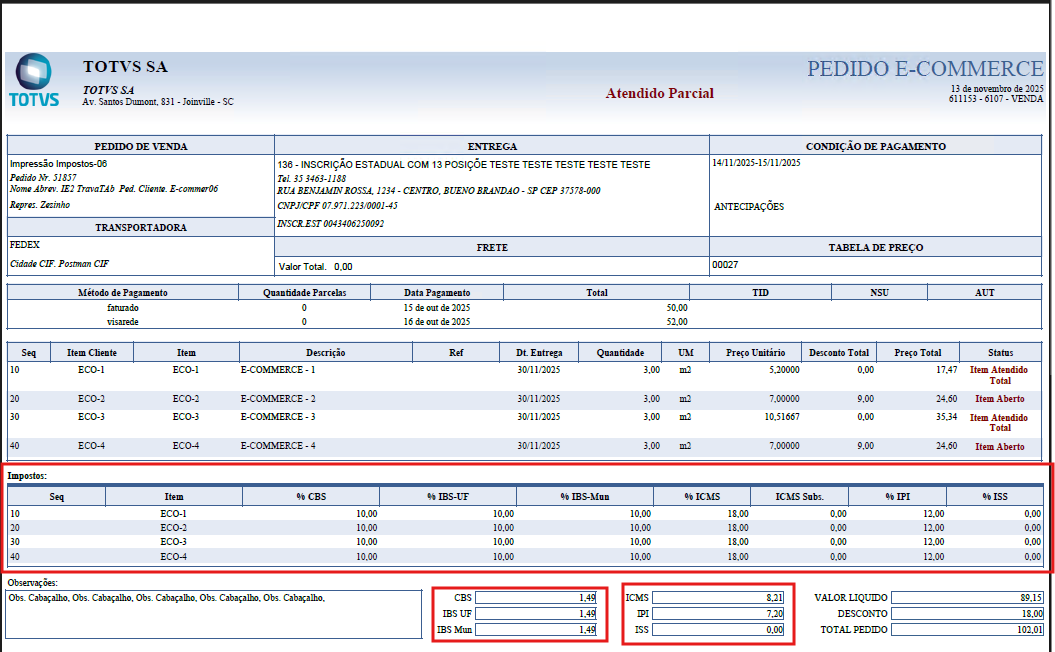This screenshot has width=1055, height=652.
Task: Click the Quantidade Parcelas column header
Action: (304, 293)
